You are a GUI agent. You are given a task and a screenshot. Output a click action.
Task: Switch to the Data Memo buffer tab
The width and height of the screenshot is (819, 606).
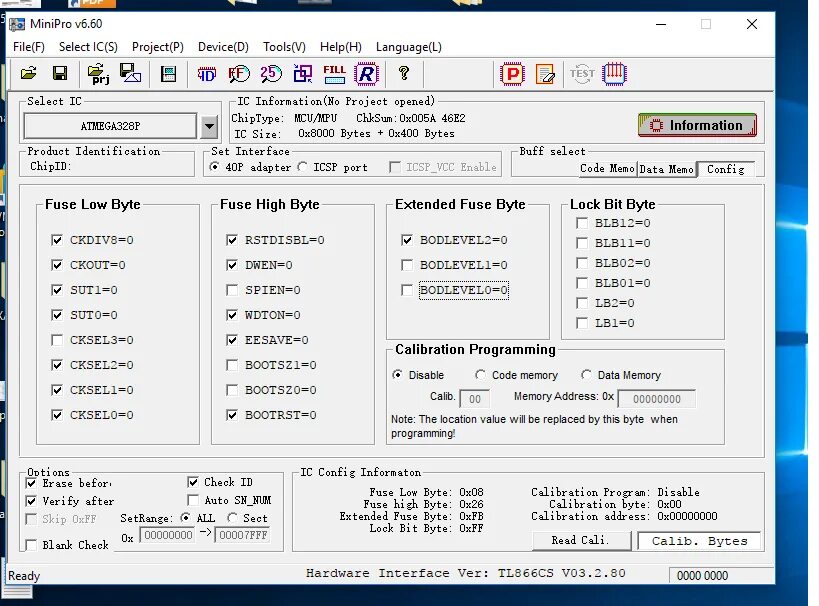pyautogui.click(x=666, y=169)
